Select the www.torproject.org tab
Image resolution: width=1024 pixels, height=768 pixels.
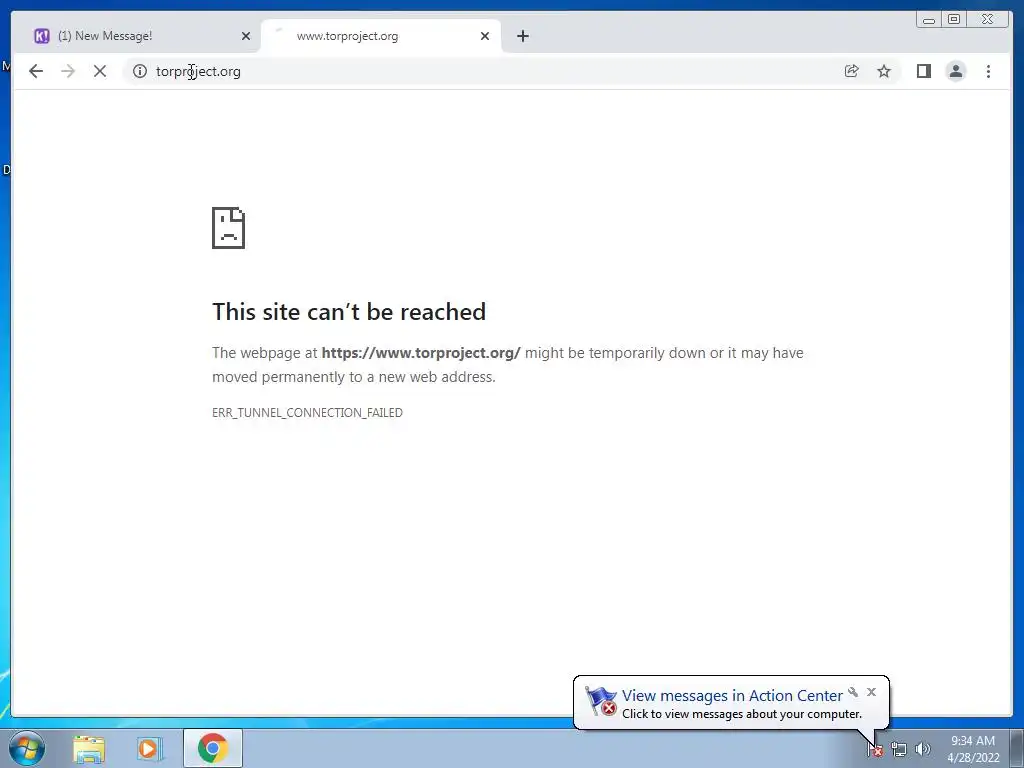tap(380, 36)
